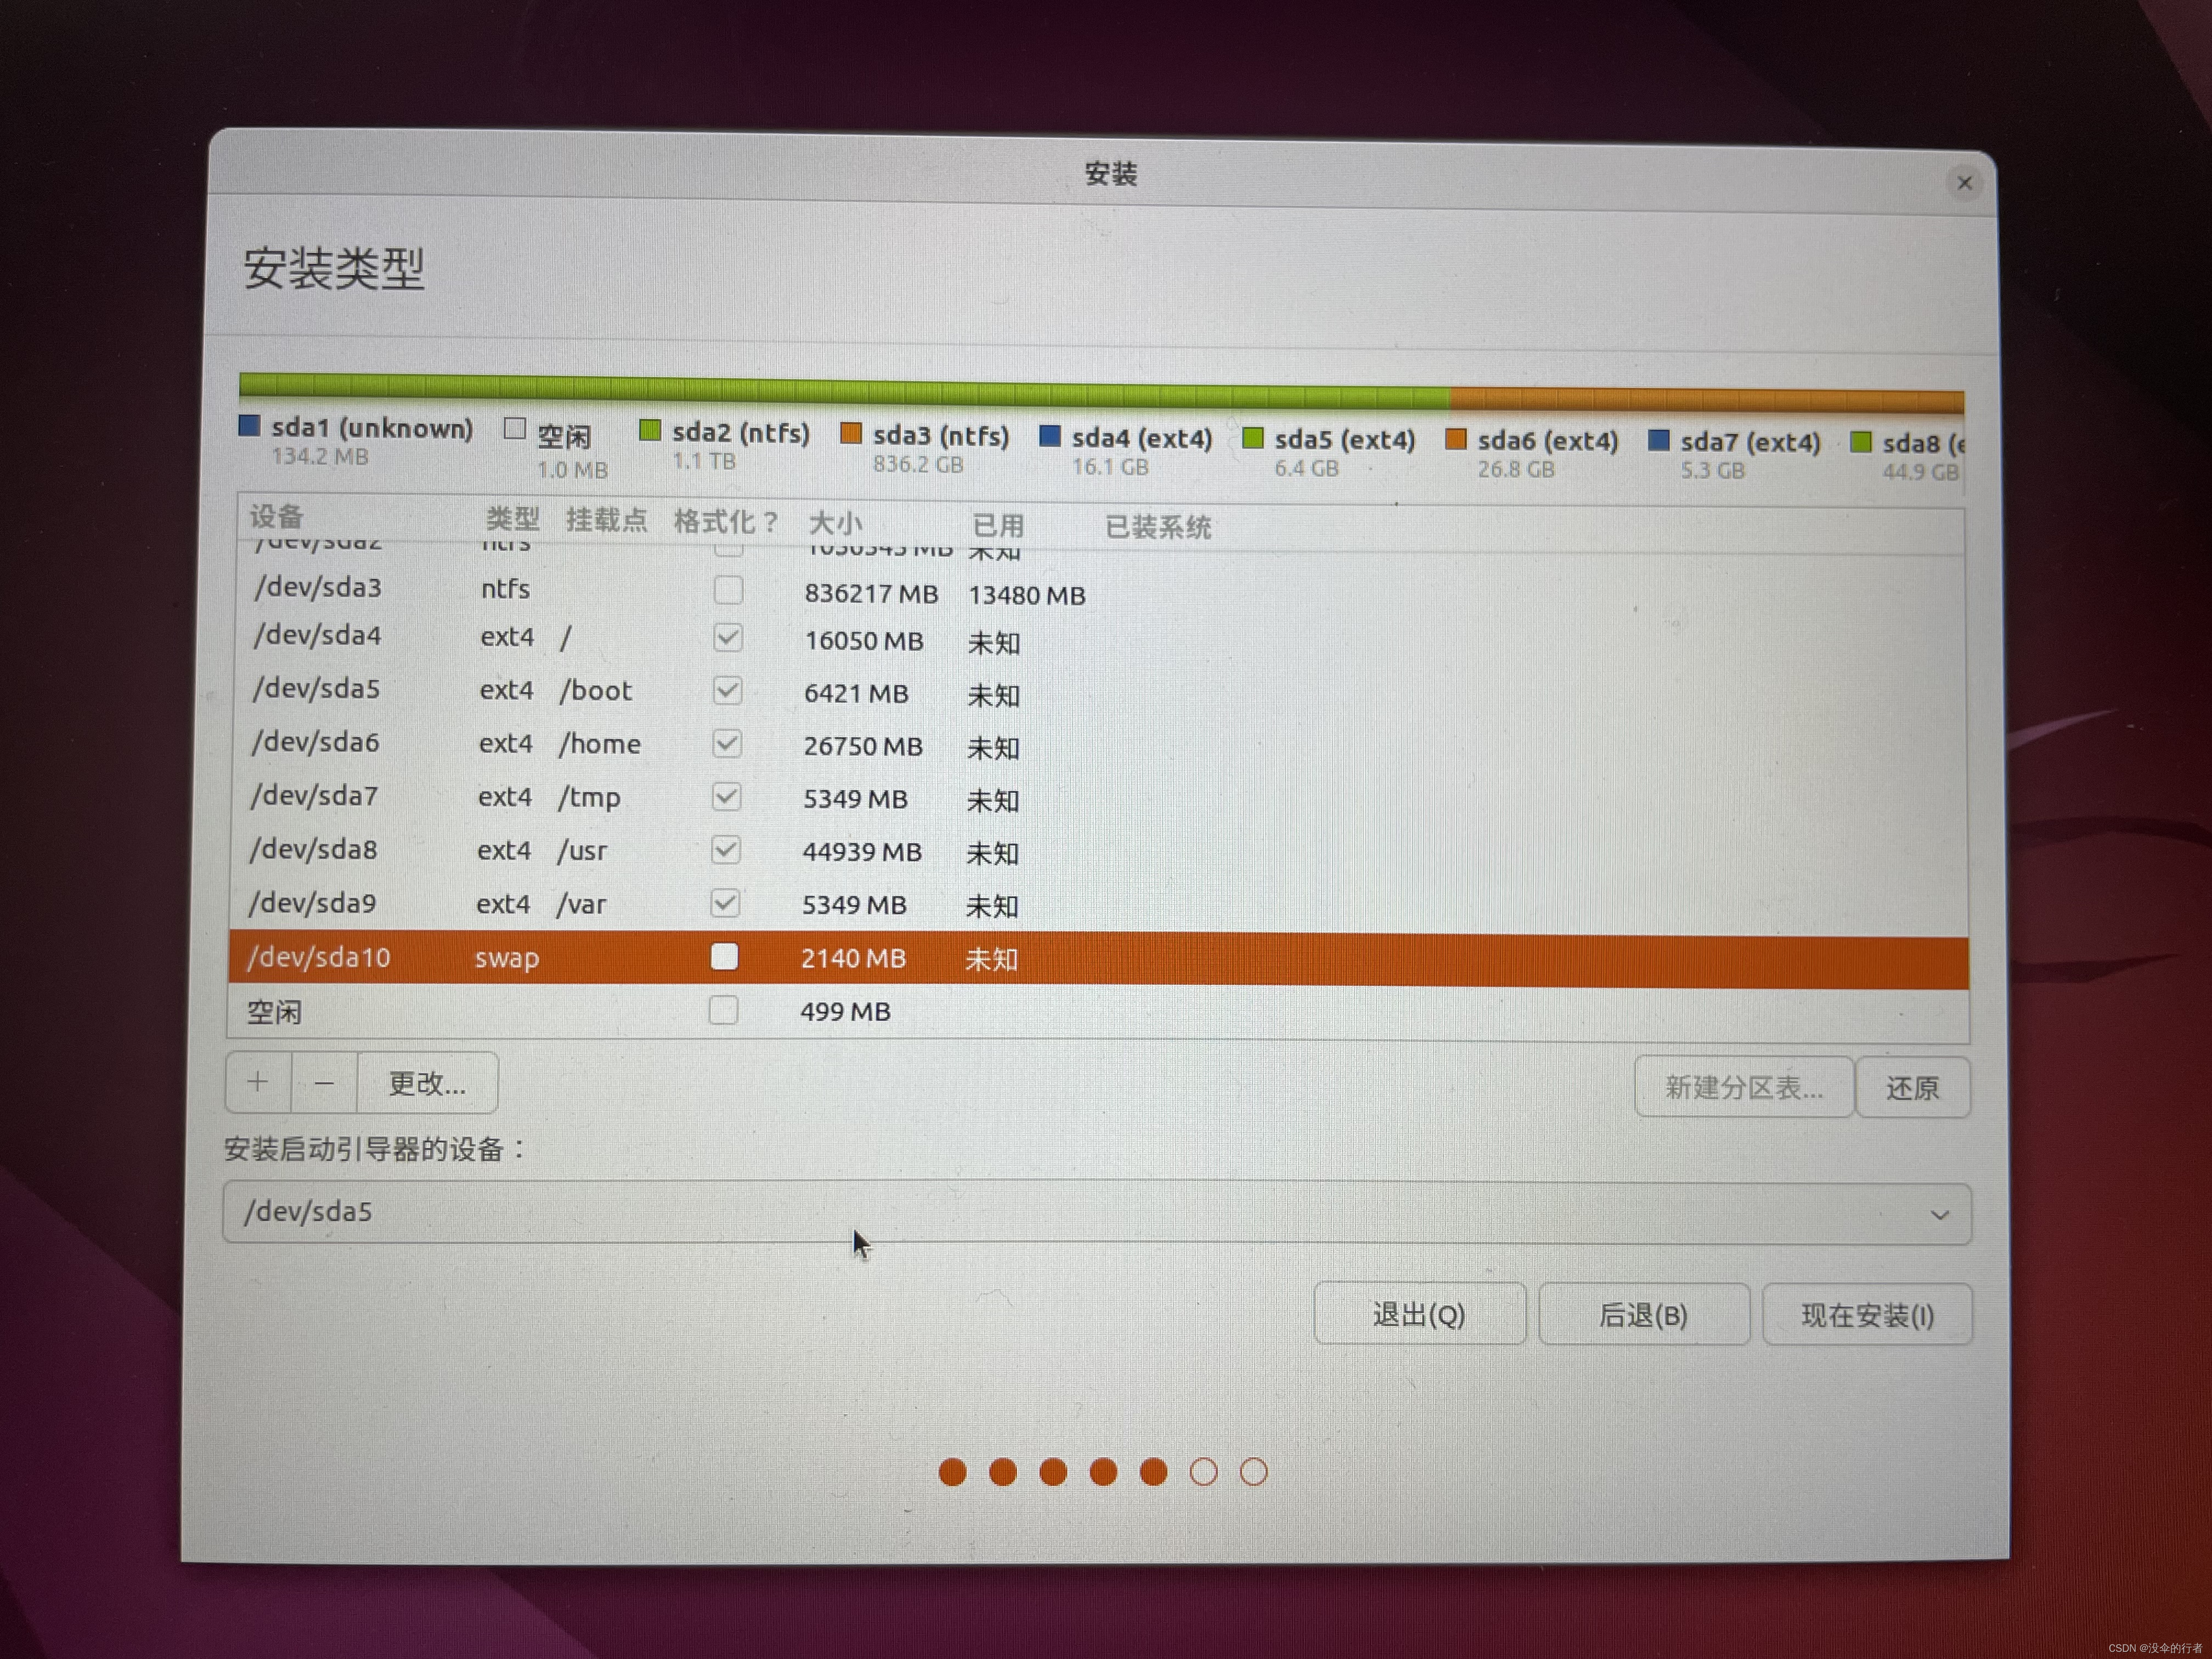
Task: Toggle format checkbox for /dev/sda4
Action: (x=727, y=638)
